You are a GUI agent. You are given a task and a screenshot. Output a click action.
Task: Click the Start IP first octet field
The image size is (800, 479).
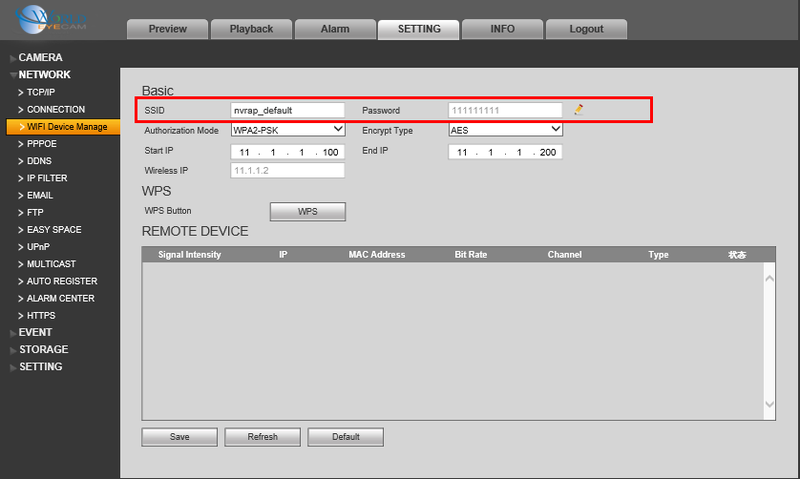[244, 152]
